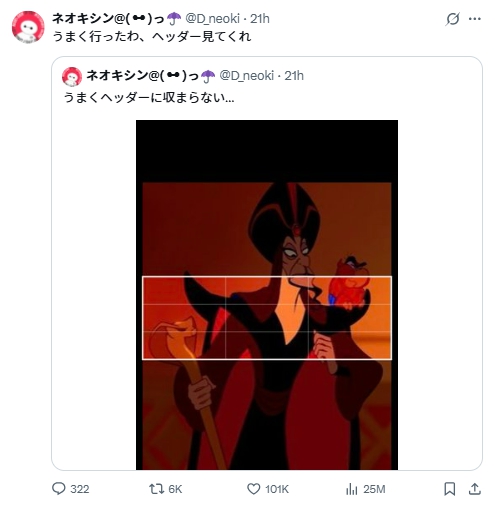Like the tweet with the heart icon
The image size is (495, 506).
(x=253, y=489)
